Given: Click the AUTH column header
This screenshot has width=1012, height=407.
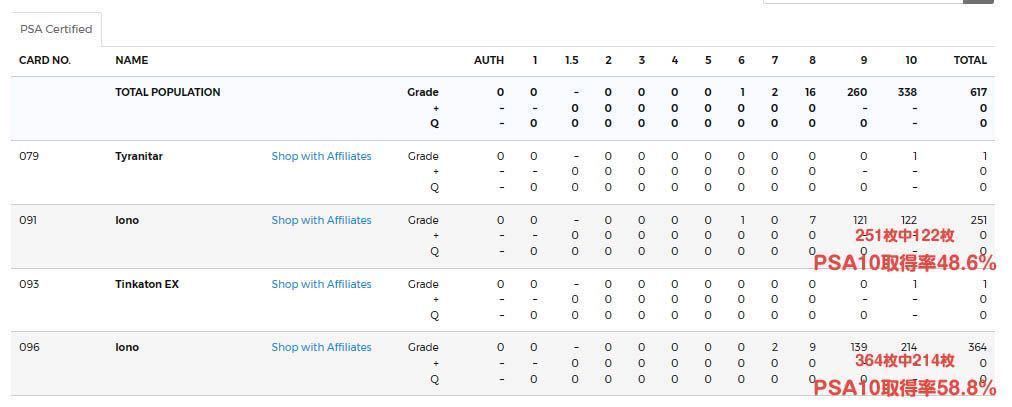Looking at the screenshot, I should tap(489, 60).
